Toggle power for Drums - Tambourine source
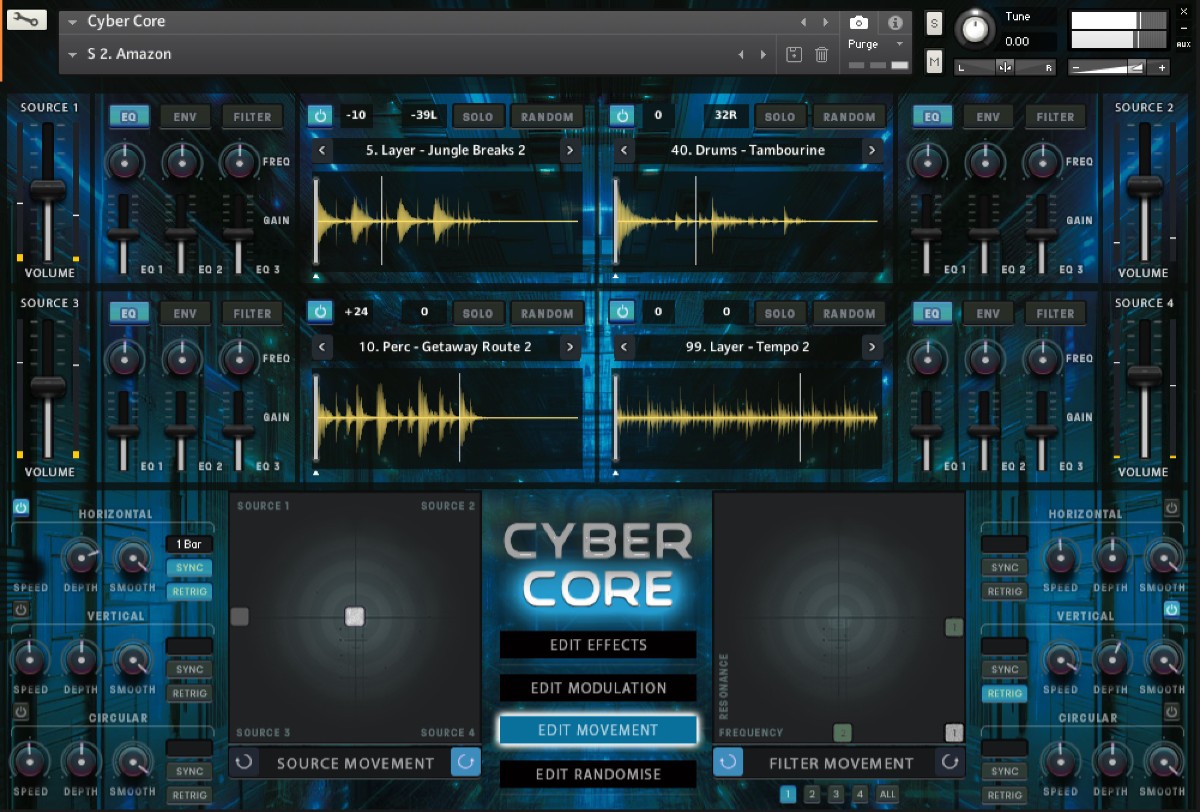This screenshot has height=812, width=1200. pyautogui.click(x=622, y=116)
